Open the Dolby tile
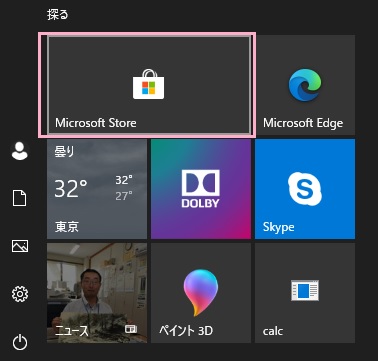The image size is (378, 361). pyautogui.click(x=201, y=189)
